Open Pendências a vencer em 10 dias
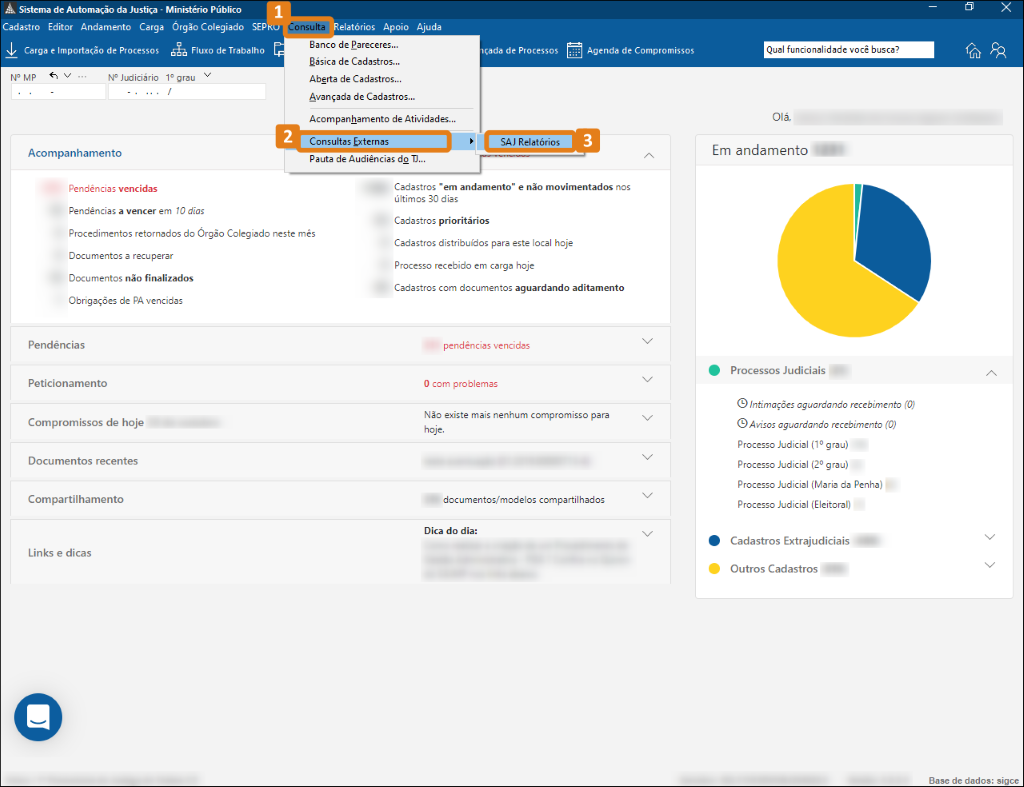The image size is (1024, 787). coord(136,211)
